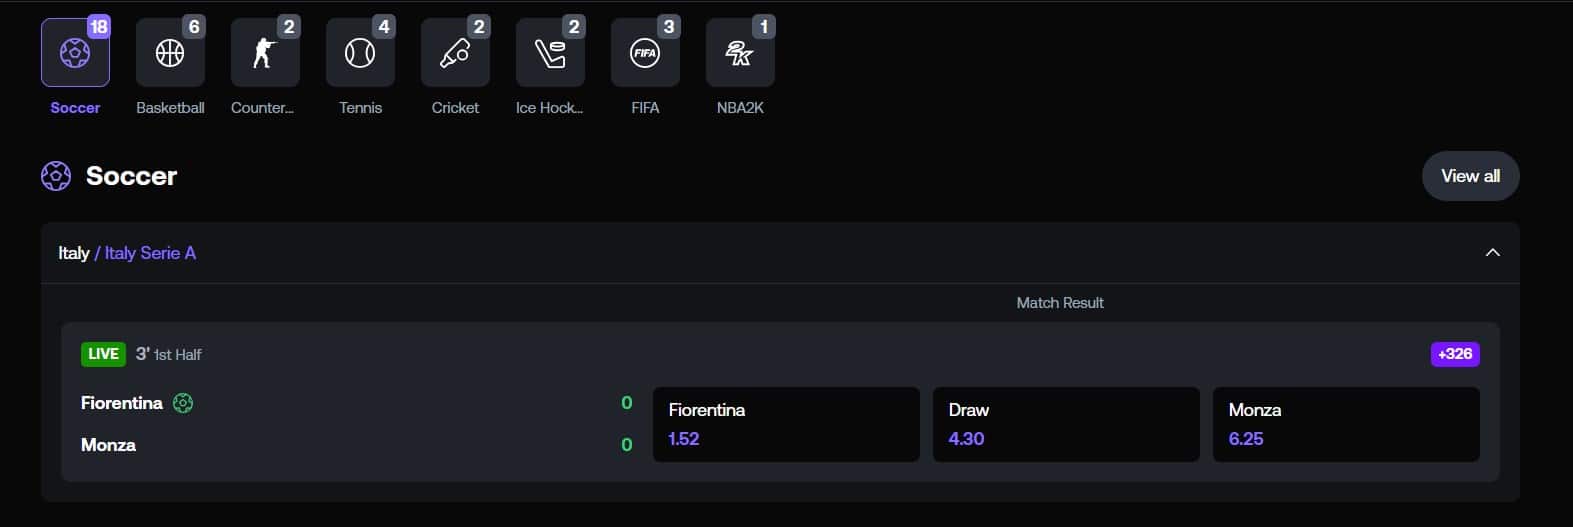Select the Tennis ball icon

pos(360,53)
